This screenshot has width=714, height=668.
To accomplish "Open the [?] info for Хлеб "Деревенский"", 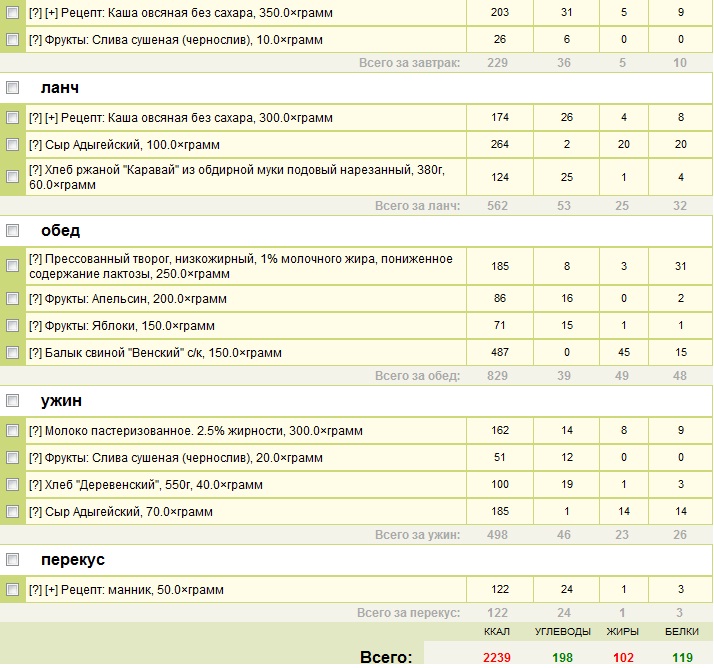I will click(35, 485).
